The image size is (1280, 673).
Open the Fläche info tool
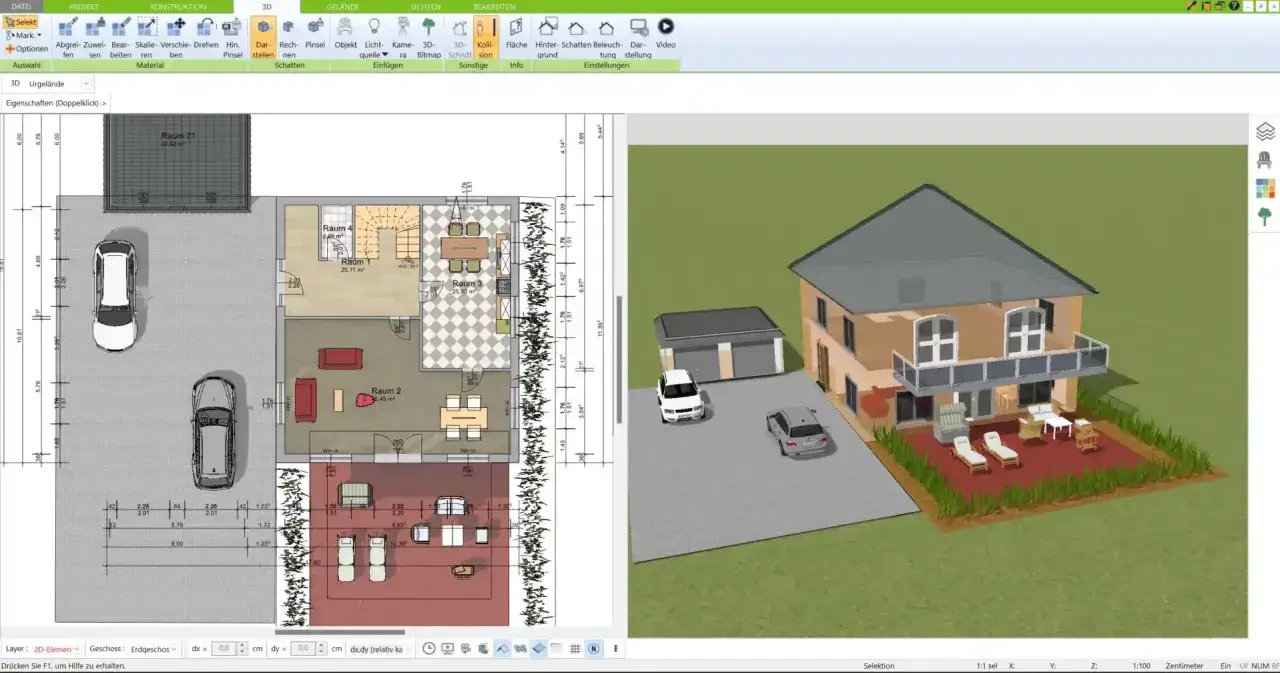516,33
